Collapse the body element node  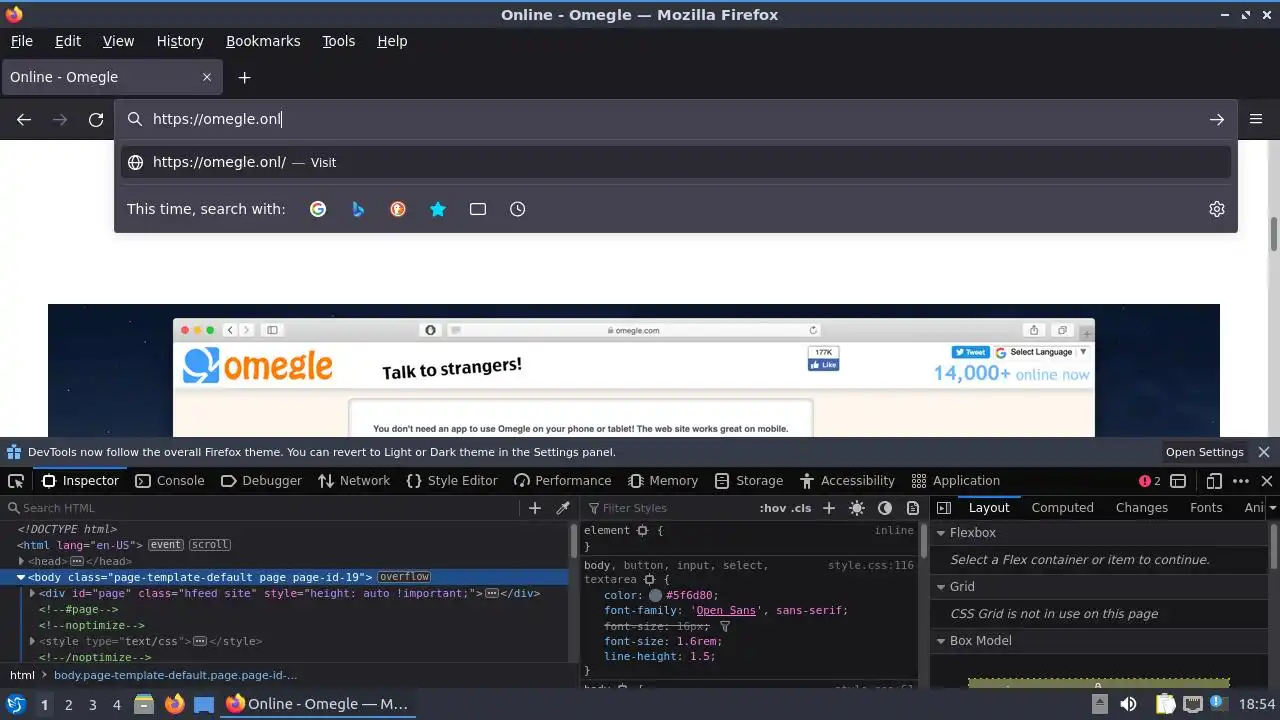coord(20,577)
